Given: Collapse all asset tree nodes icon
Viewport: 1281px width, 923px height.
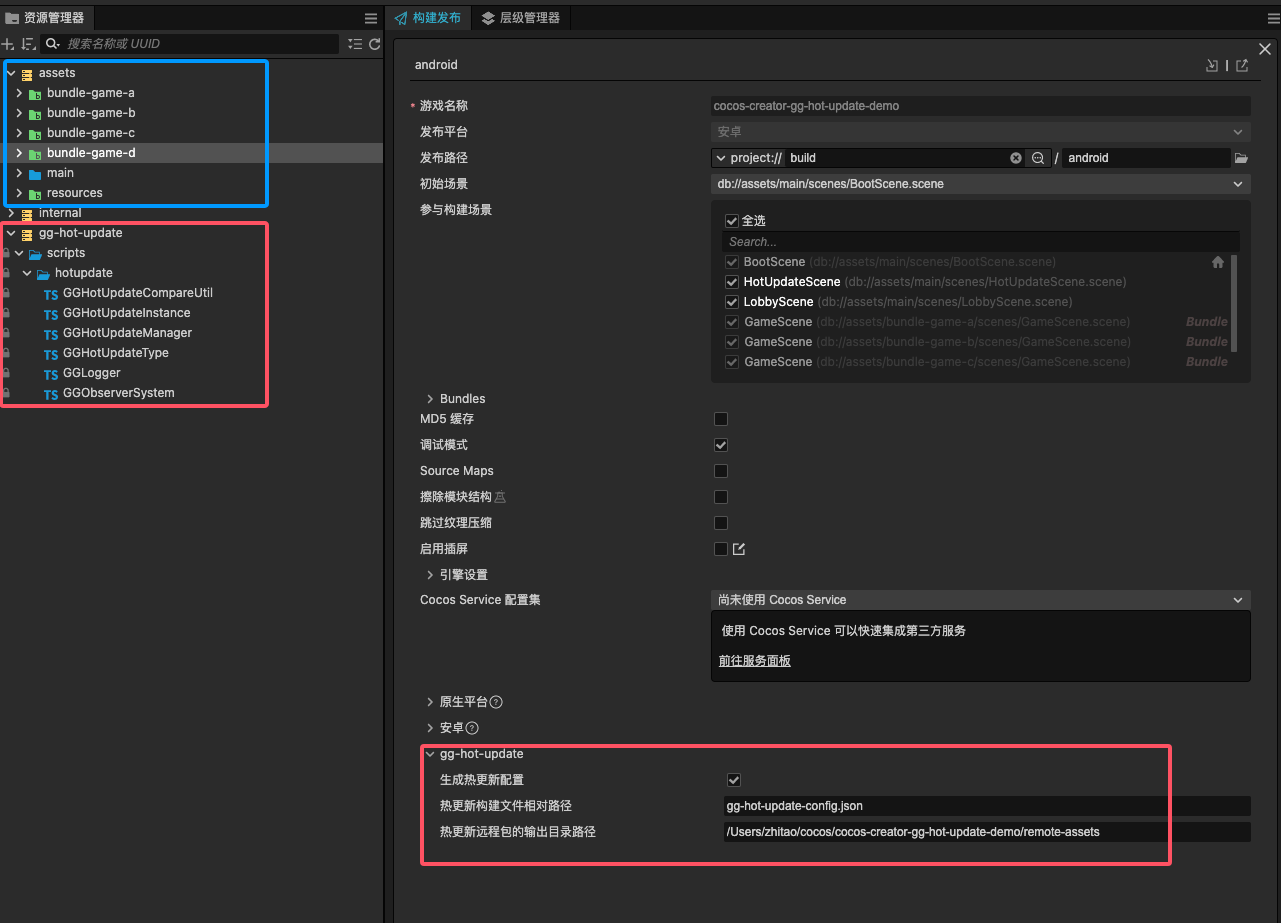Looking at the screenshot, I should [x=355, y=44].
